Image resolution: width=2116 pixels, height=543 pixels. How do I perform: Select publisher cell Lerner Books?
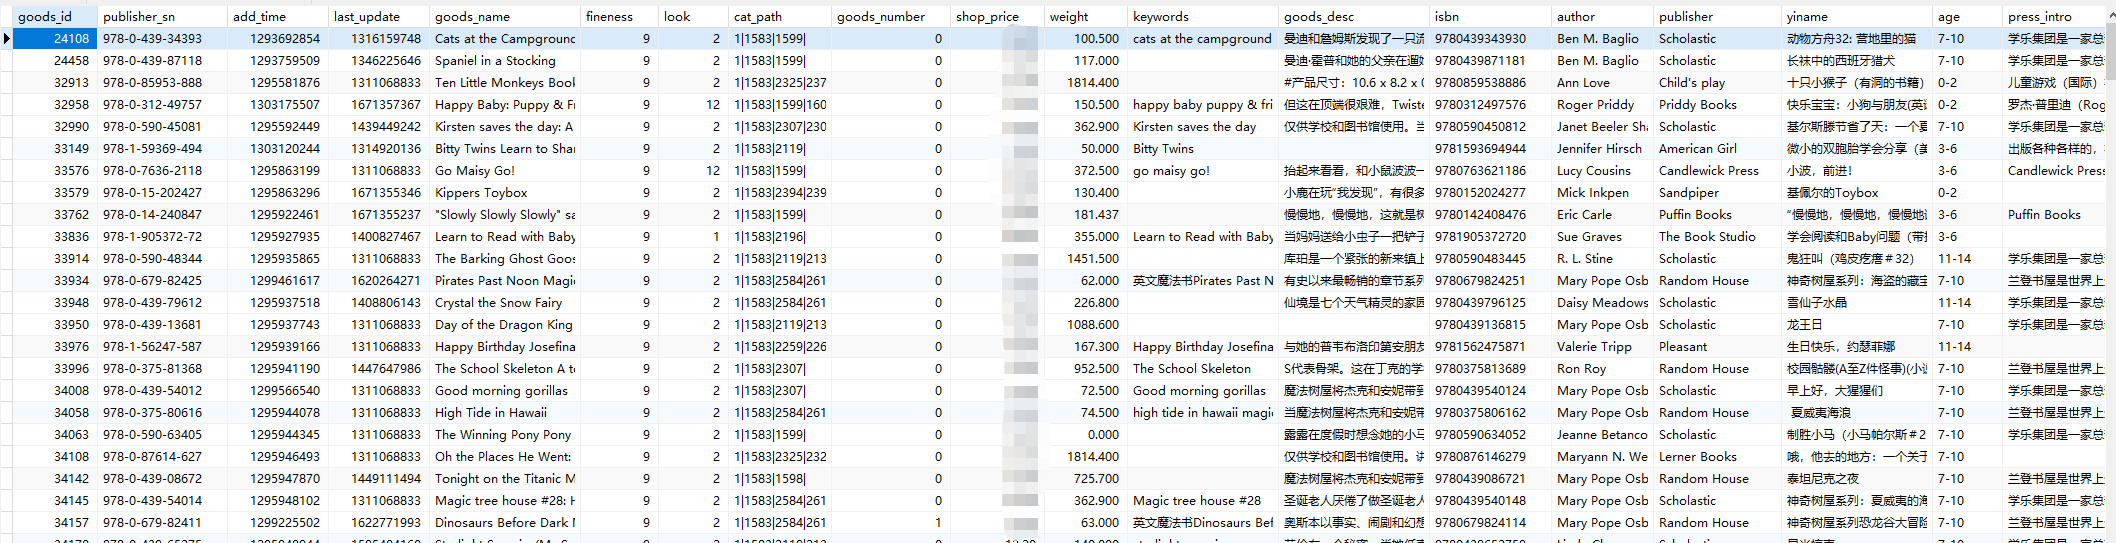(1718, 456)
